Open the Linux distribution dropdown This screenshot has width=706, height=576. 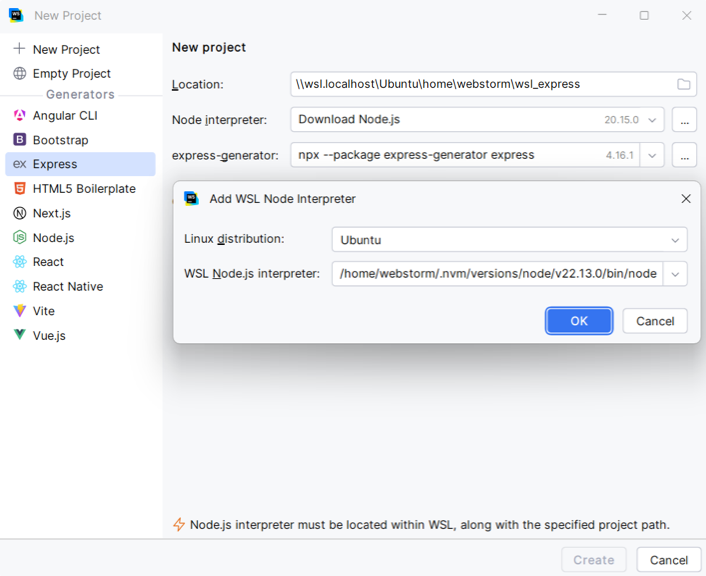point(676,240)
